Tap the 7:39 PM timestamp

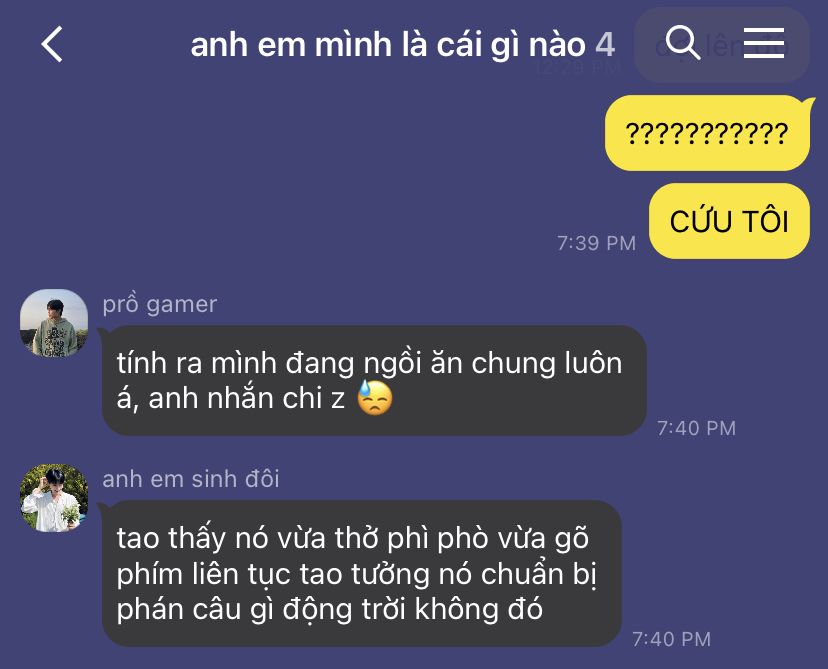click(x=596, y=243)
